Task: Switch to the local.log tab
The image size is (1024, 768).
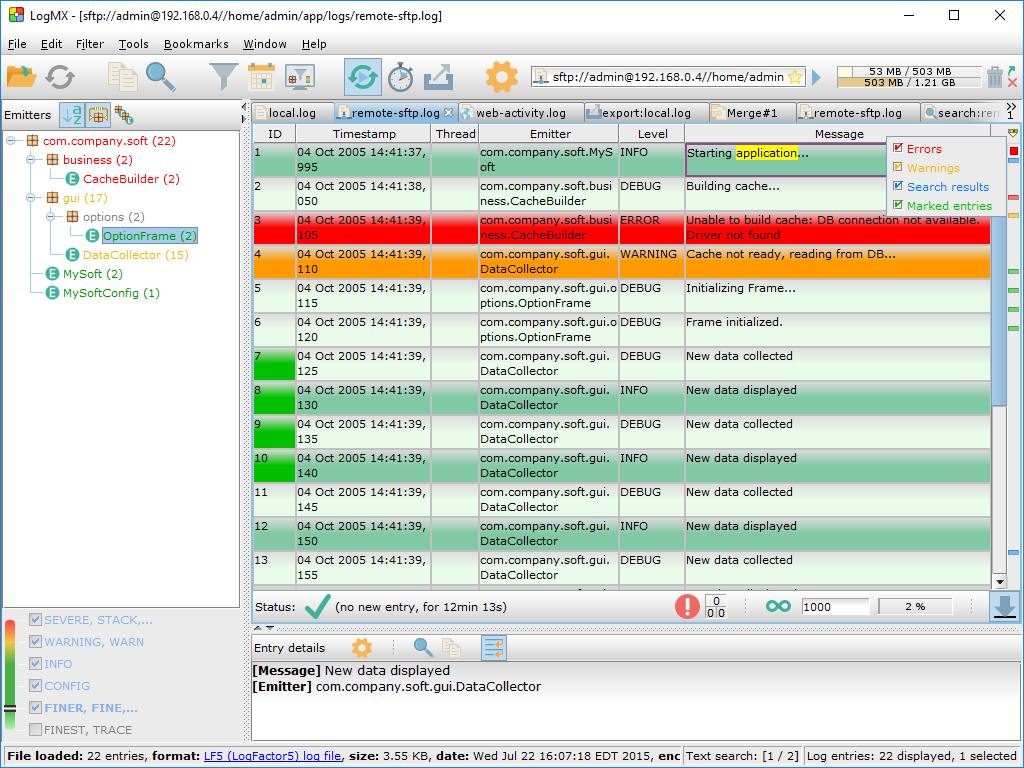Action: tap(293, 113)
